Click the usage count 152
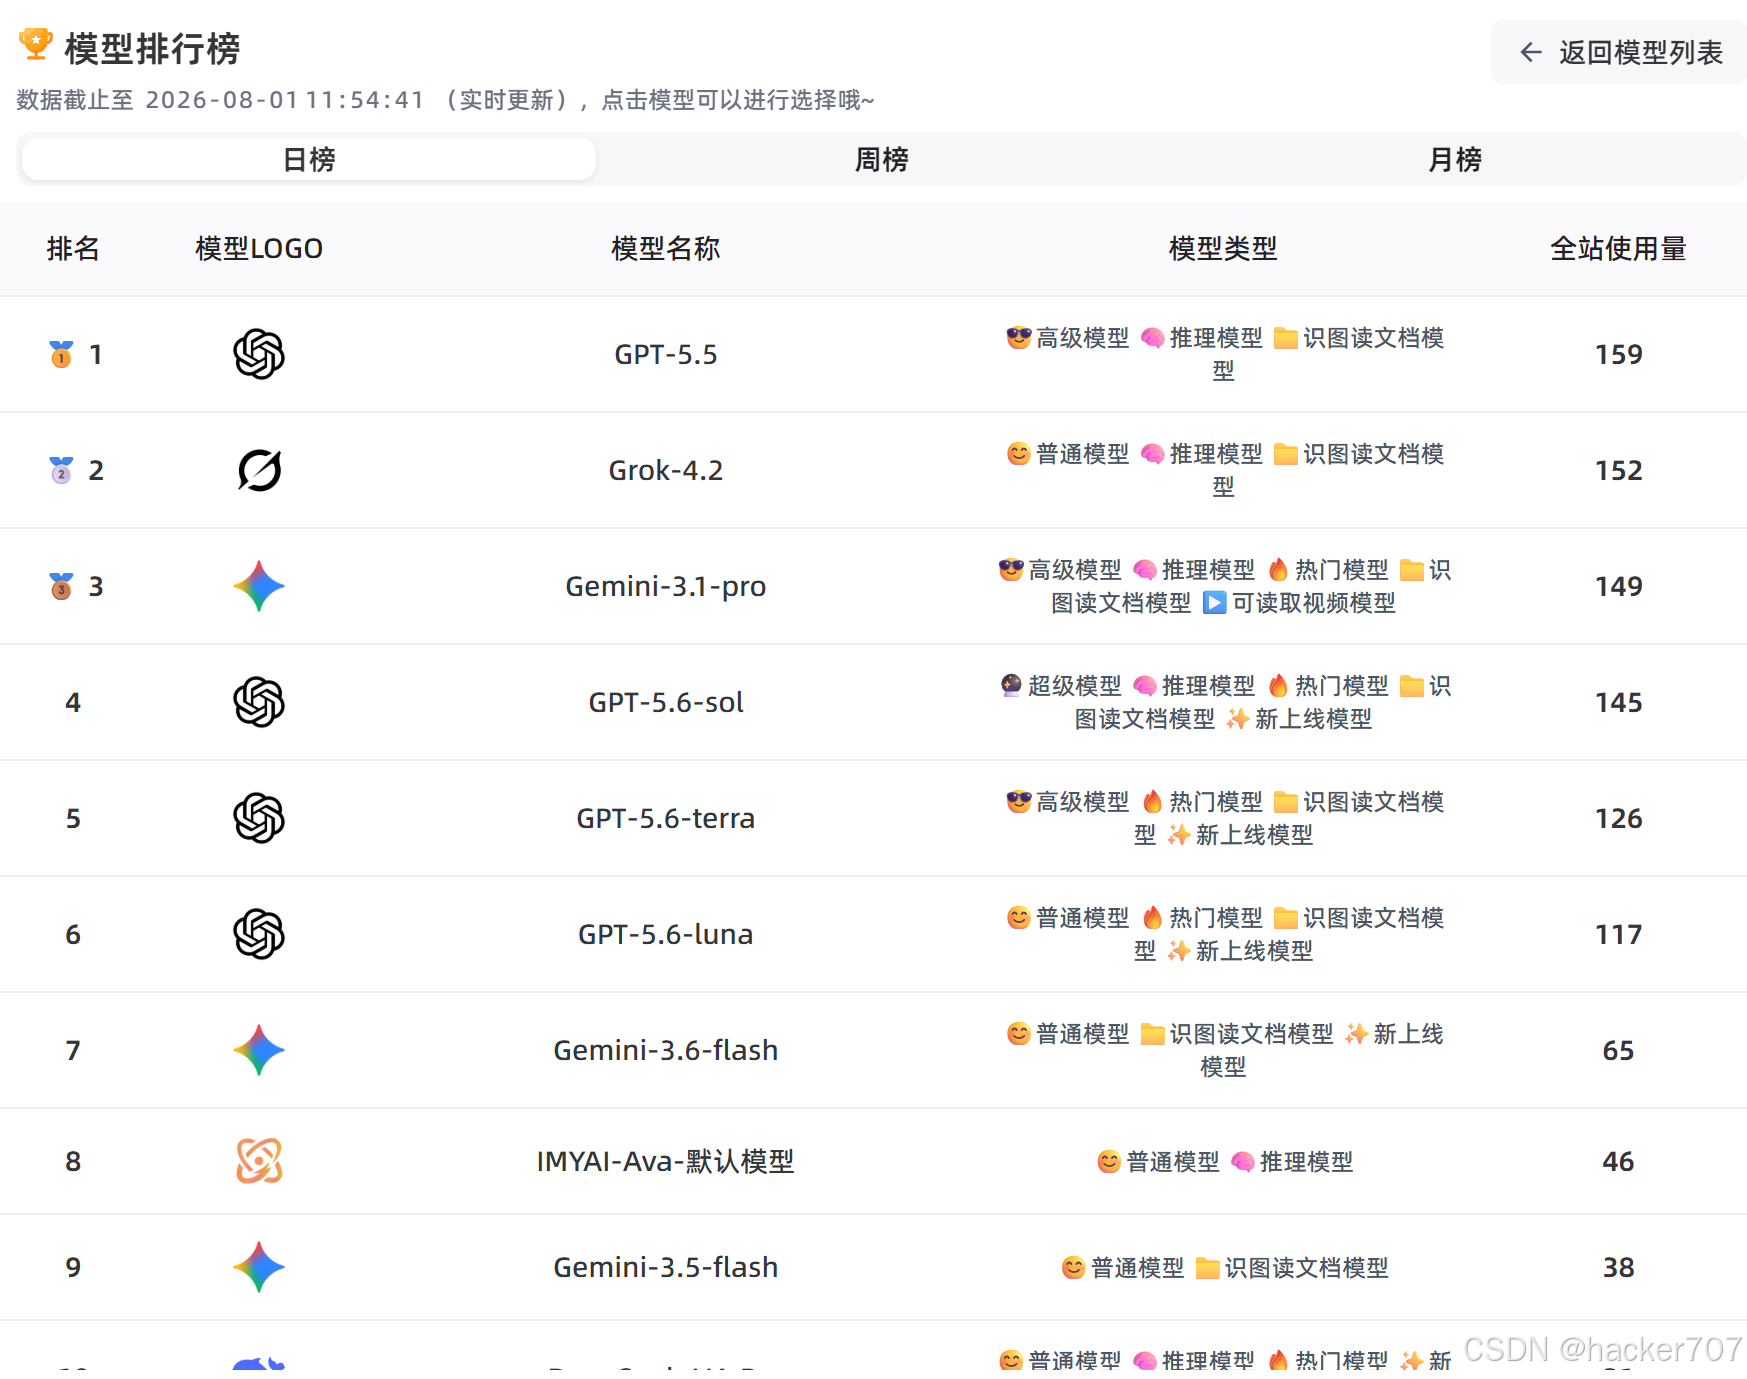Viewport: 1747px width, 1379px height. pyautogui.click(x=1618, y=471)
